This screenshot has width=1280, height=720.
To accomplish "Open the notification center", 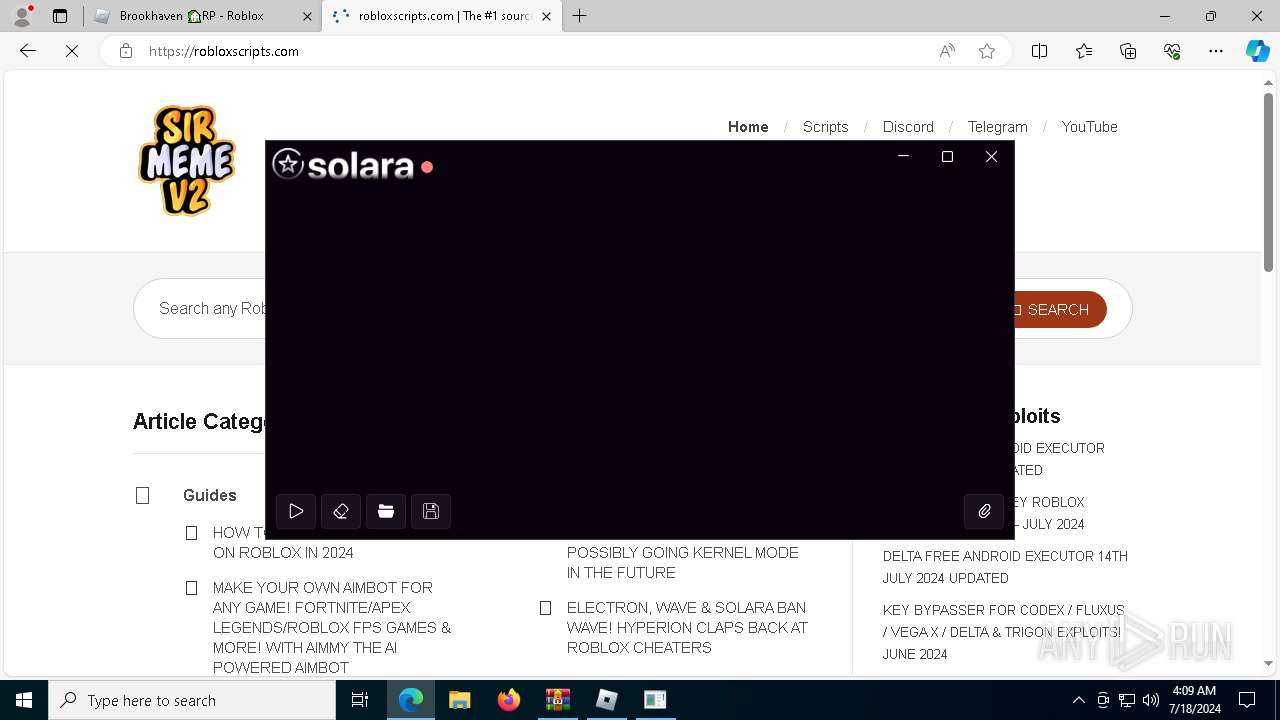I will point(1247,700).
